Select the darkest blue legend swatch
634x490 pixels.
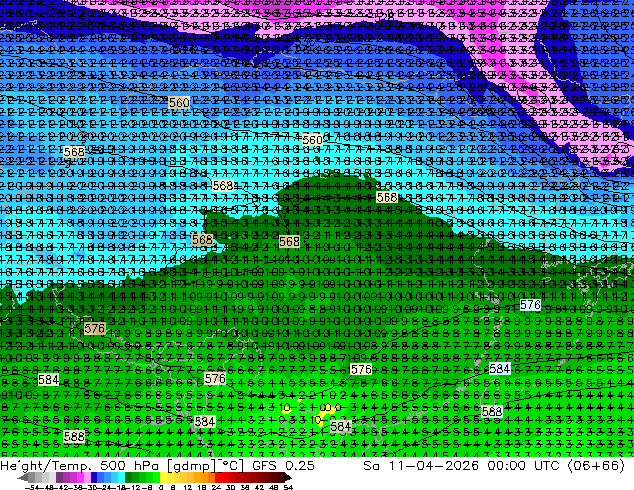[x=94, y=477]
